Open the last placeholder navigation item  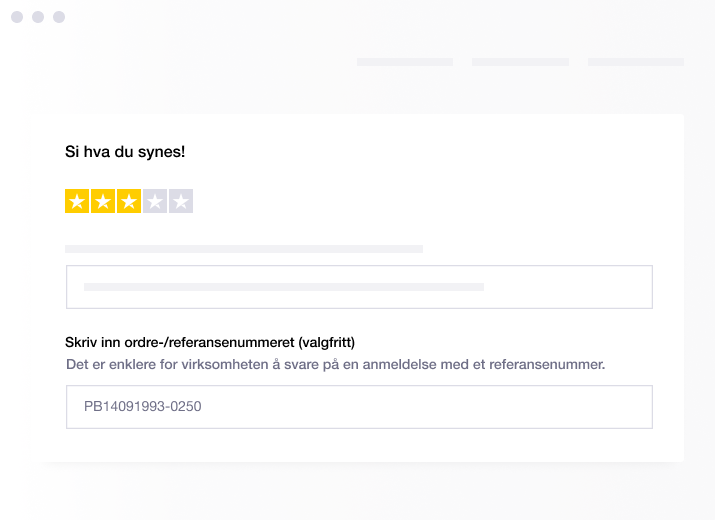coord(636,62)
